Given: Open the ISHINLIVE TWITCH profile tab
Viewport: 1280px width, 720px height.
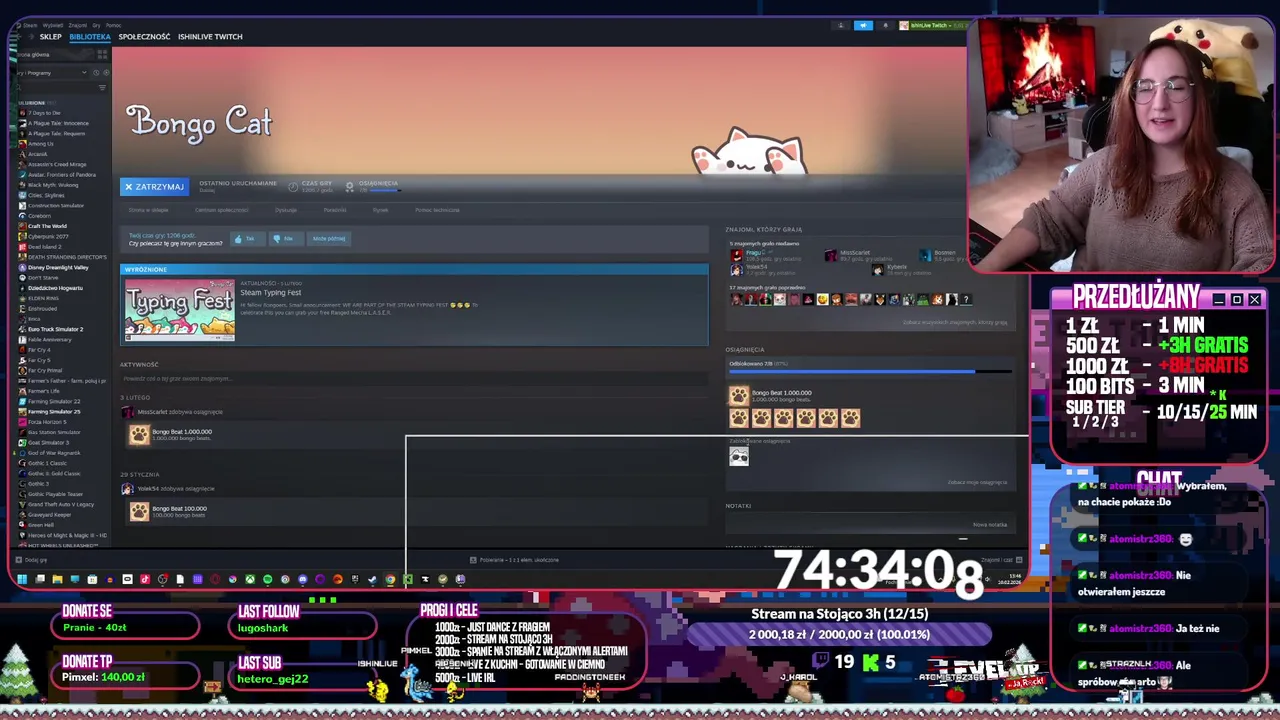Looking at the screenshot, I should click(210, 37).
